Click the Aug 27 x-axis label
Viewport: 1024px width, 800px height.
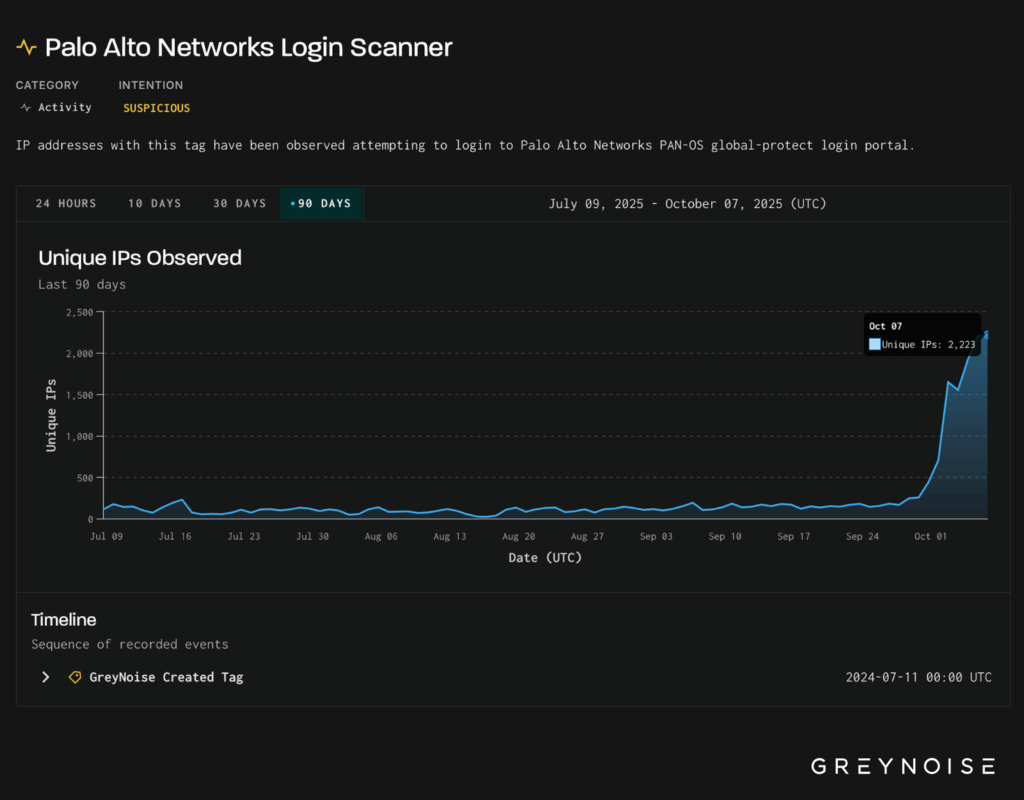587,536
